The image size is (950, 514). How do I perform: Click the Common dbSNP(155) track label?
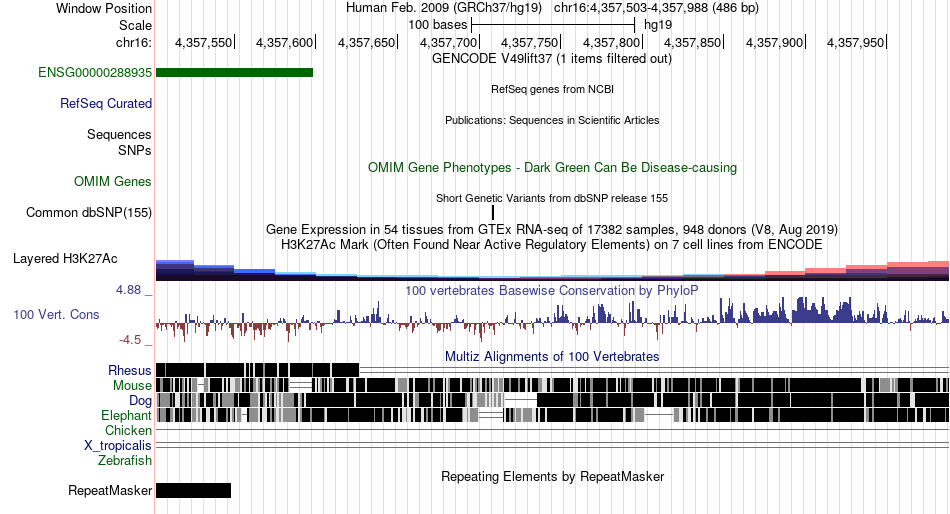[x=89, y=213]
